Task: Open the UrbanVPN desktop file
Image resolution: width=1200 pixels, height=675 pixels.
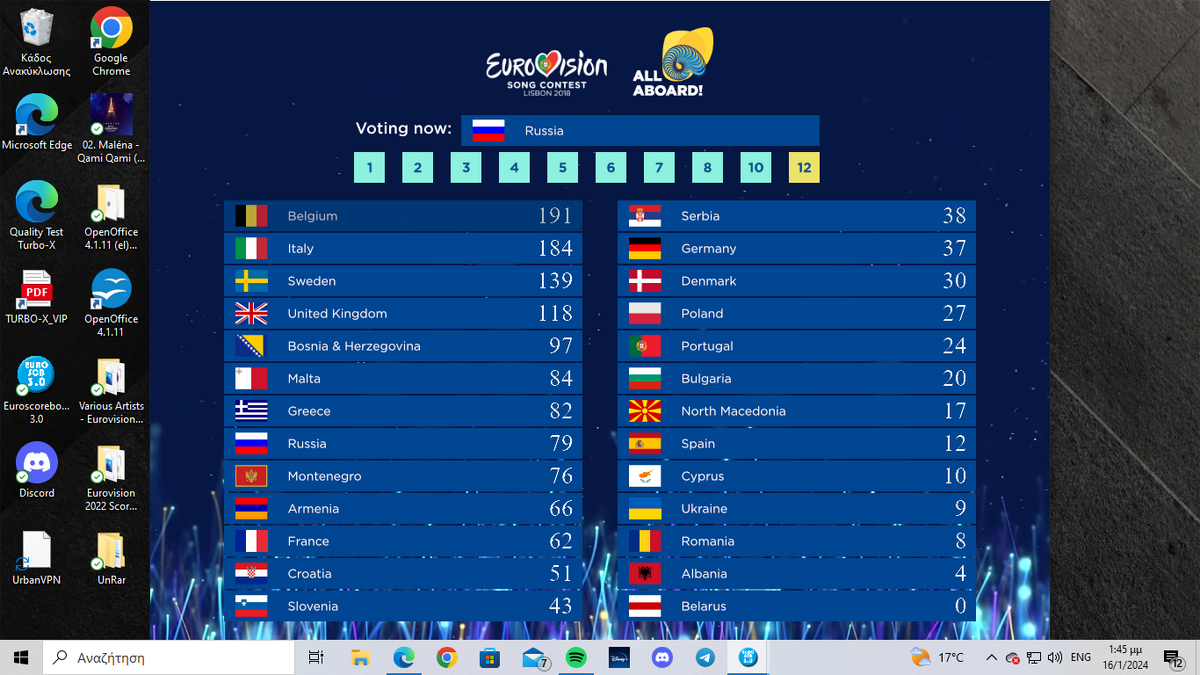Action: tap(37, 558)
